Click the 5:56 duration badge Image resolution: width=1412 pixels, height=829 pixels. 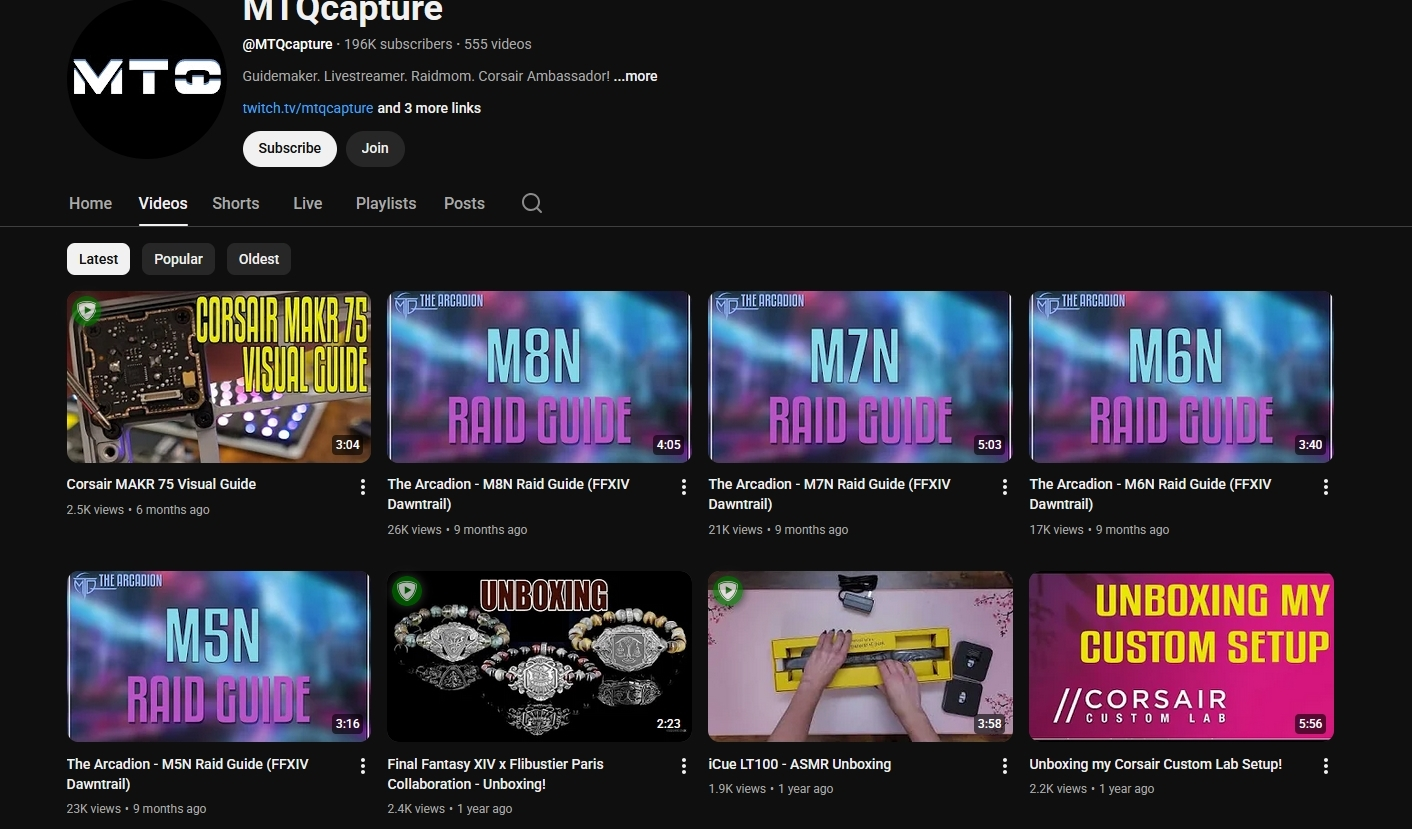(x=1310, y=724)
